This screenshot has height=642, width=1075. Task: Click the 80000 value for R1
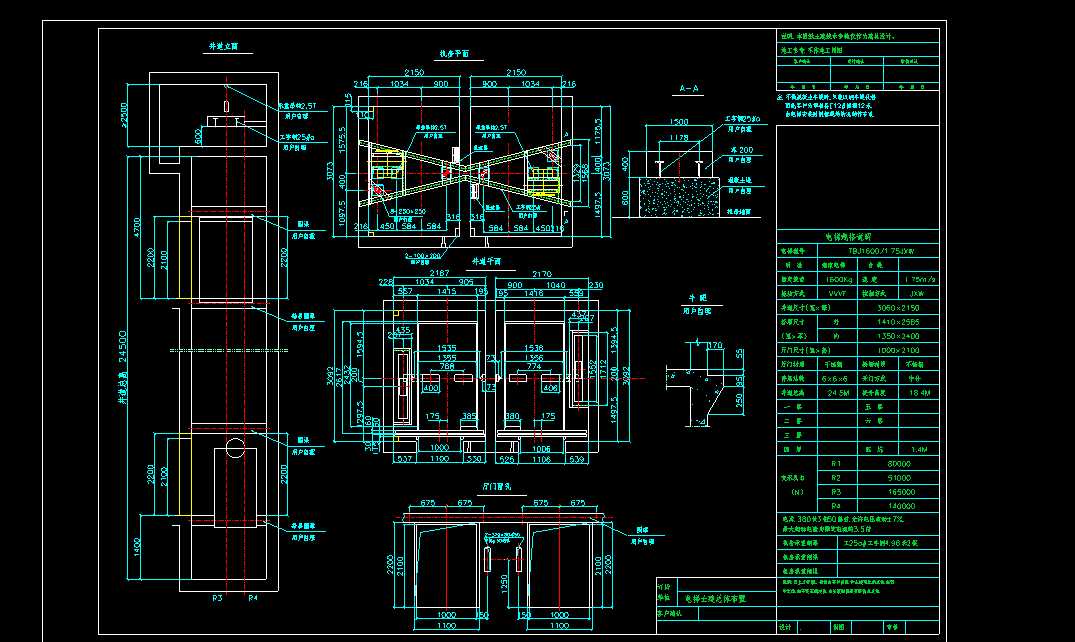click(x=899, y=464)
